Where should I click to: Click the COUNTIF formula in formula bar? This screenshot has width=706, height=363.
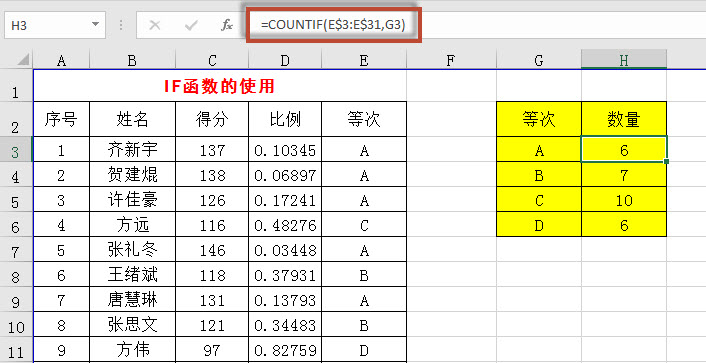pos(333,25)
